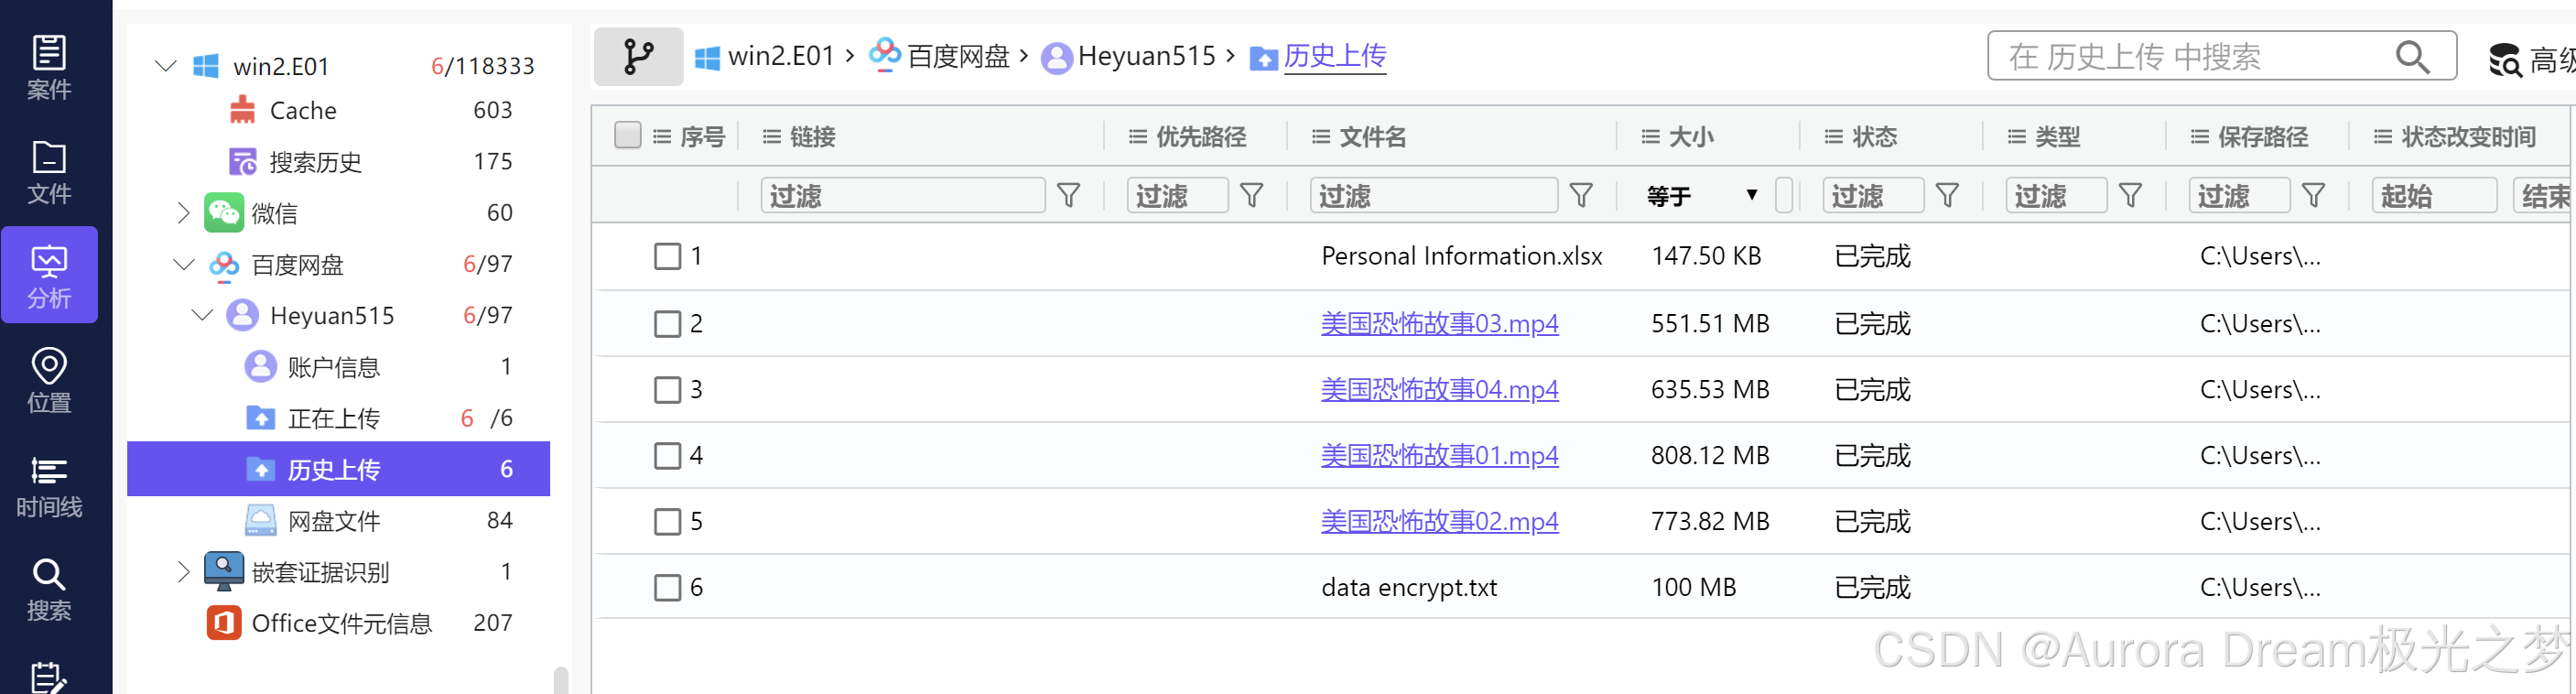Image resolution: width=2576 pixels, height=694 pixels.
Task: Collapse the win2.E01 tree node
Action: tap(166, 66)
